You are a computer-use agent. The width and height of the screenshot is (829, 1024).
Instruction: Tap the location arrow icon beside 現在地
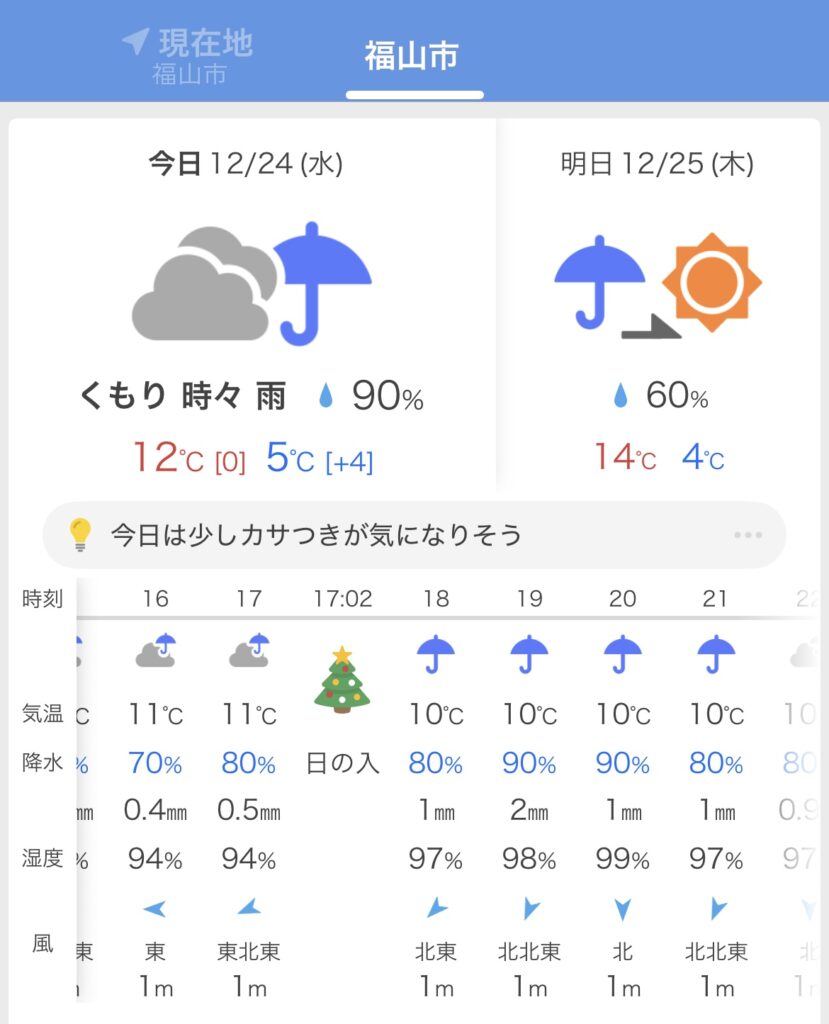135,42
